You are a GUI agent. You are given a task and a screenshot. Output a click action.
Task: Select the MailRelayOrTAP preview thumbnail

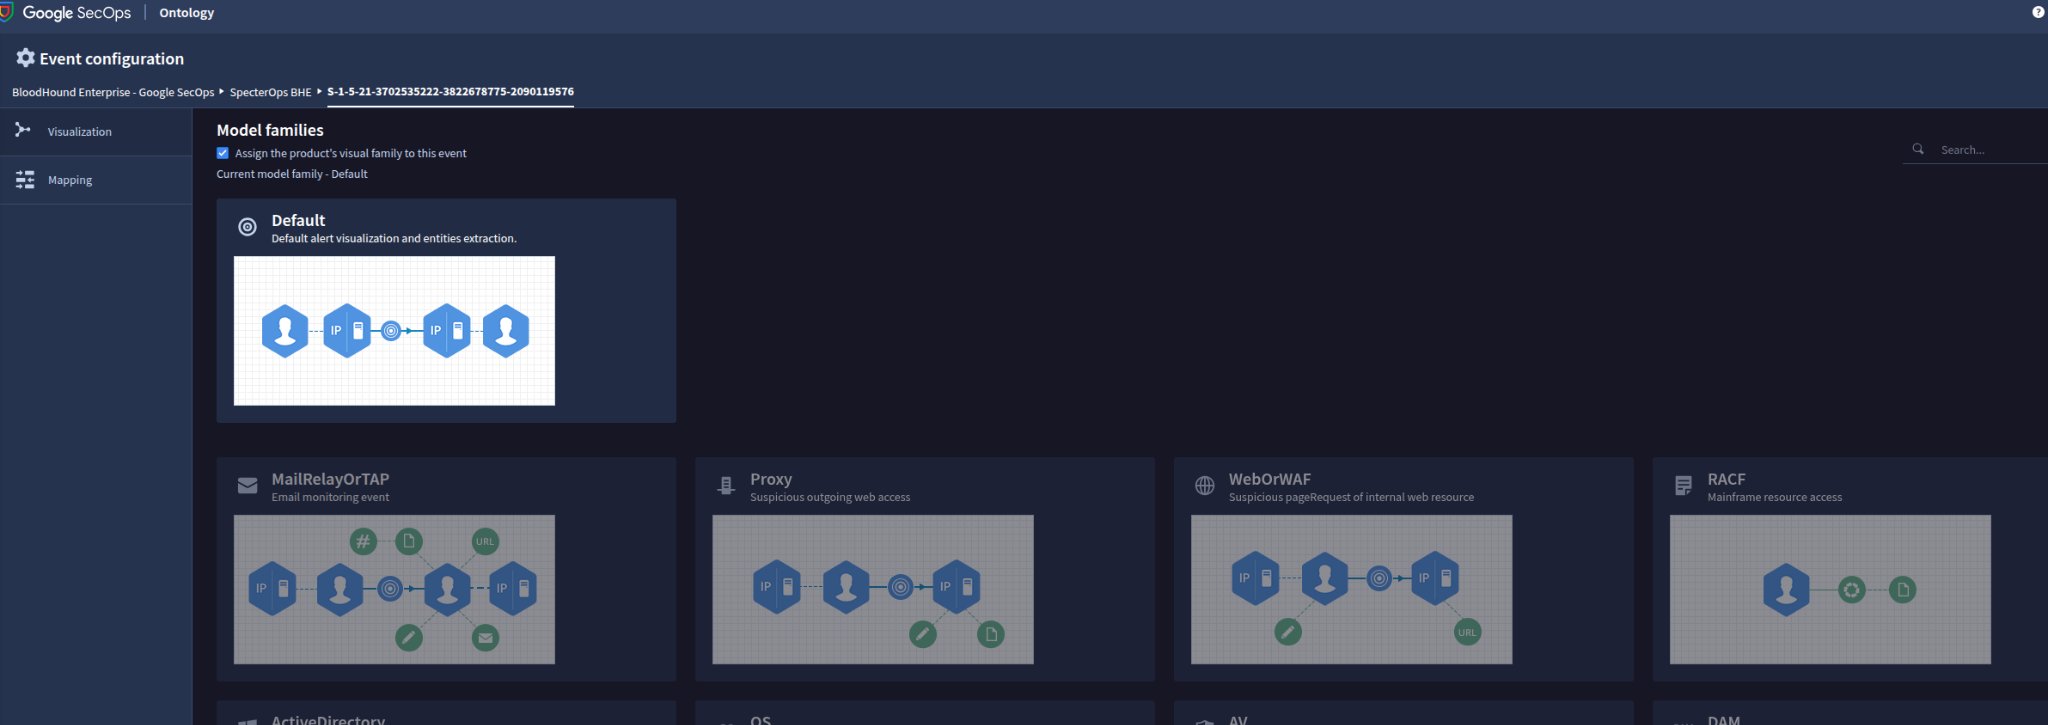pos(394,589)
